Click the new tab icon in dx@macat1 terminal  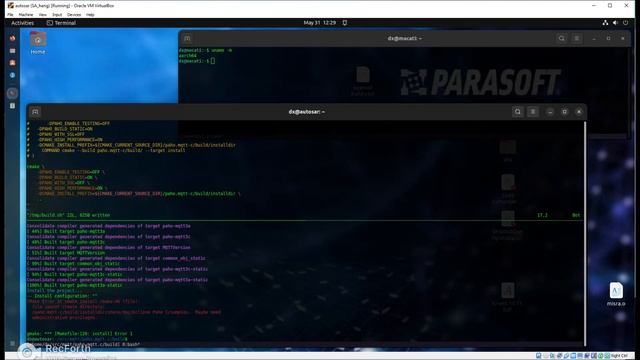coord(187,38)
